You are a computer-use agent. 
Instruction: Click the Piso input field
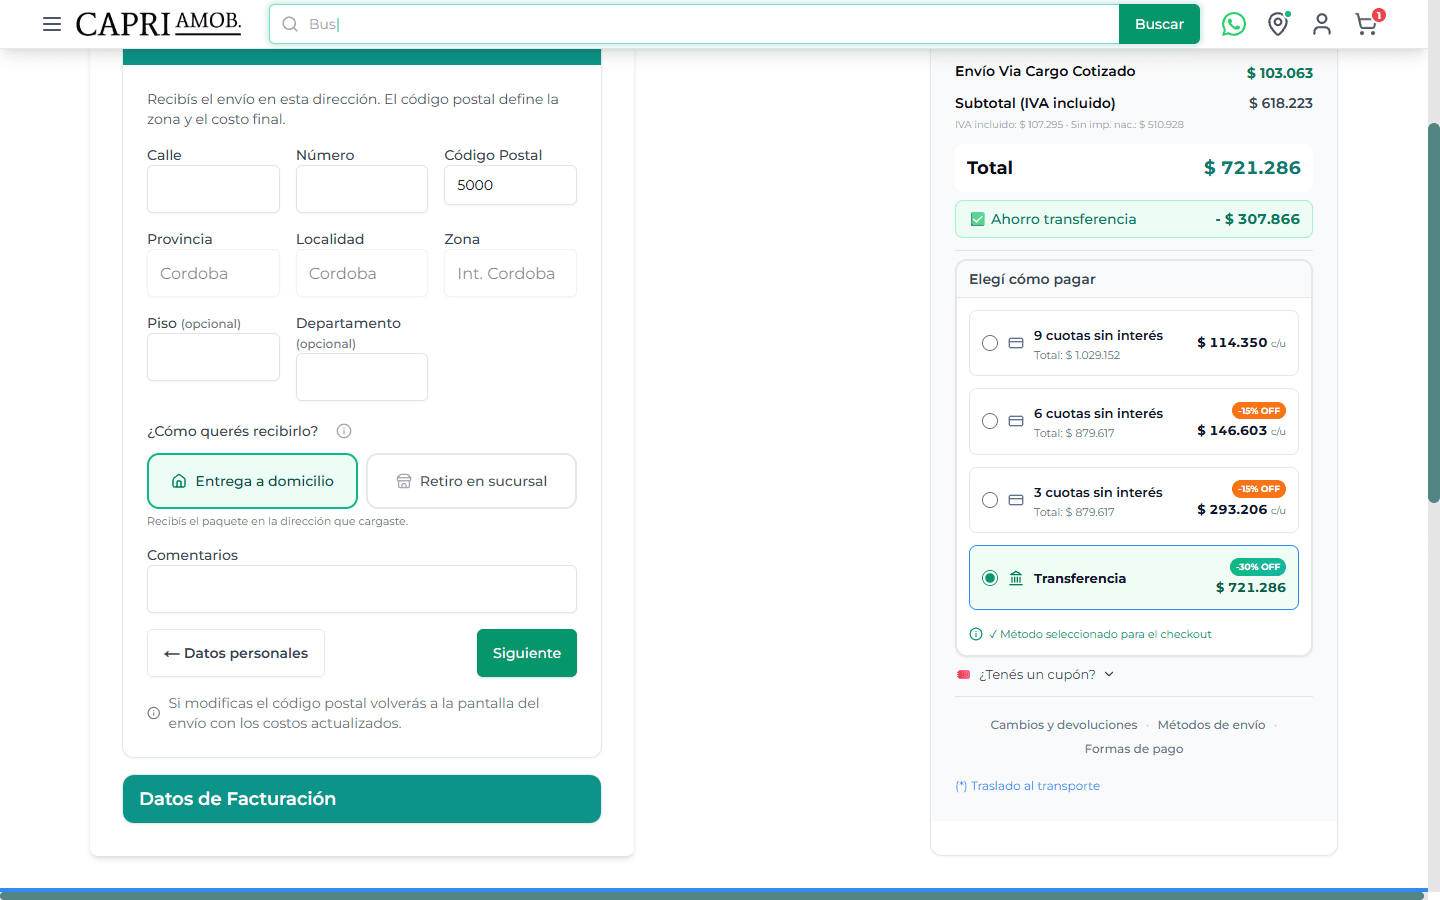213,357
